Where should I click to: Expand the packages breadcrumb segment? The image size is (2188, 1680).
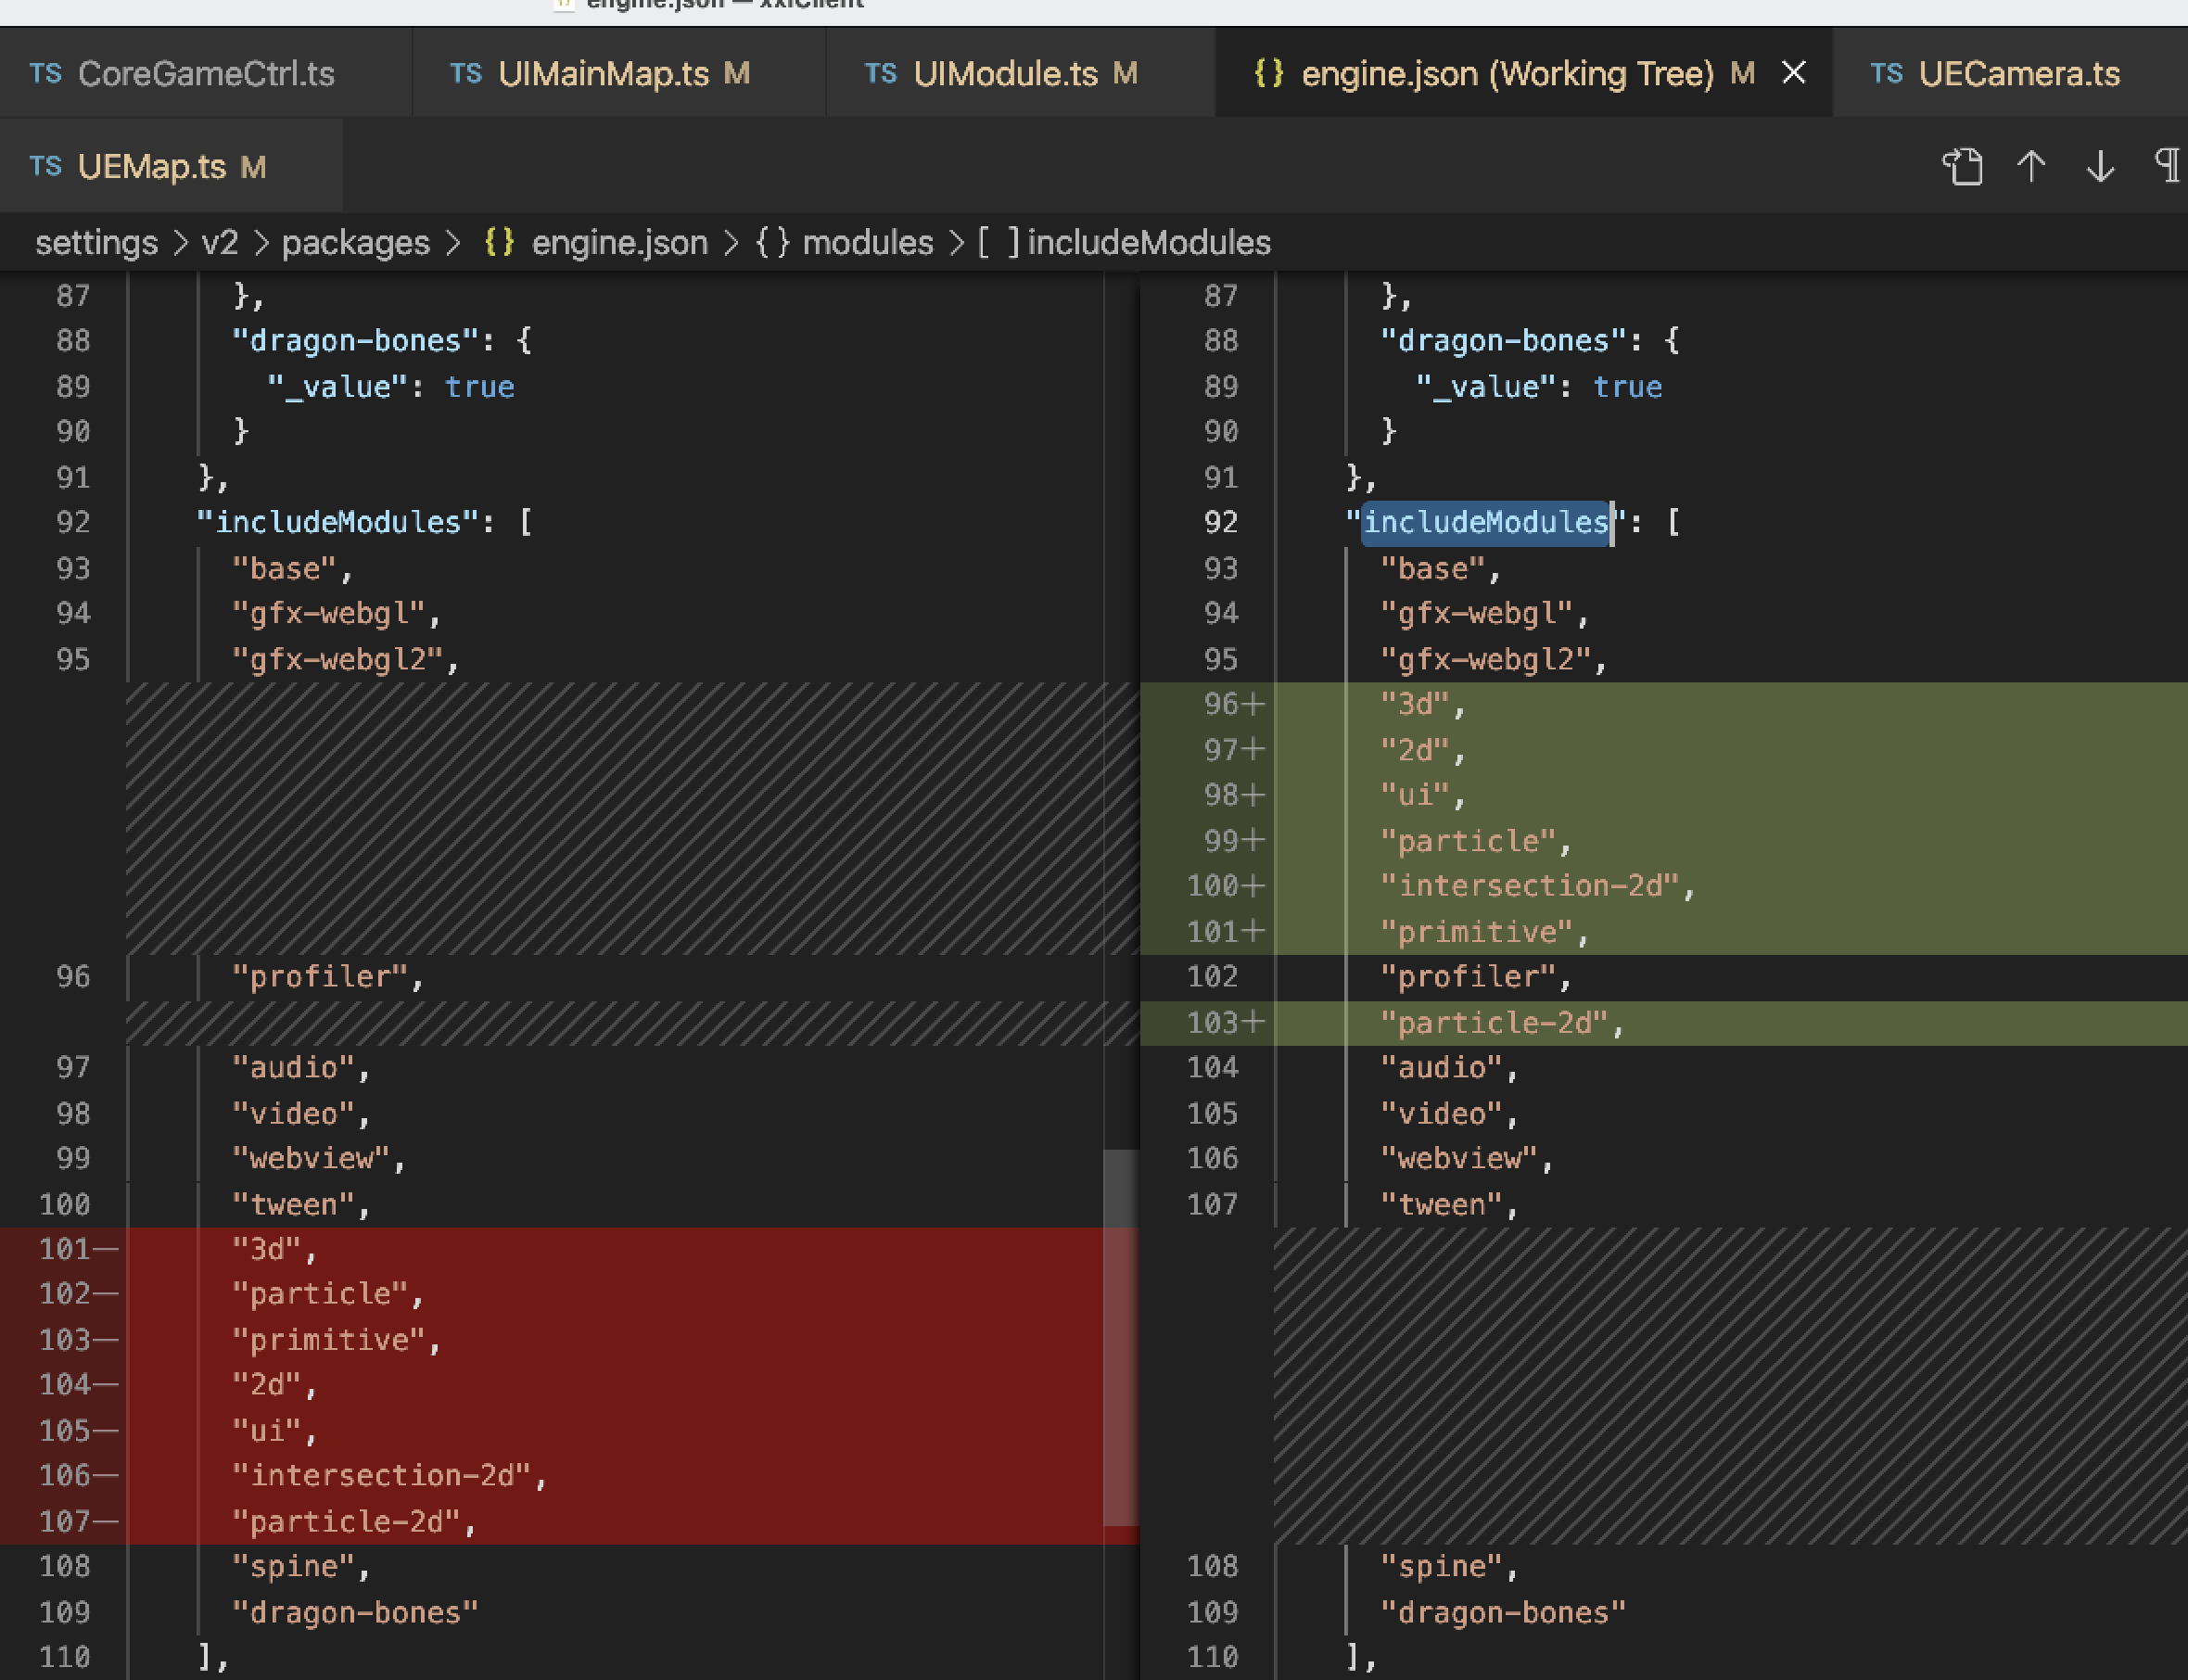pyautogui.click(x=355, y=242)
